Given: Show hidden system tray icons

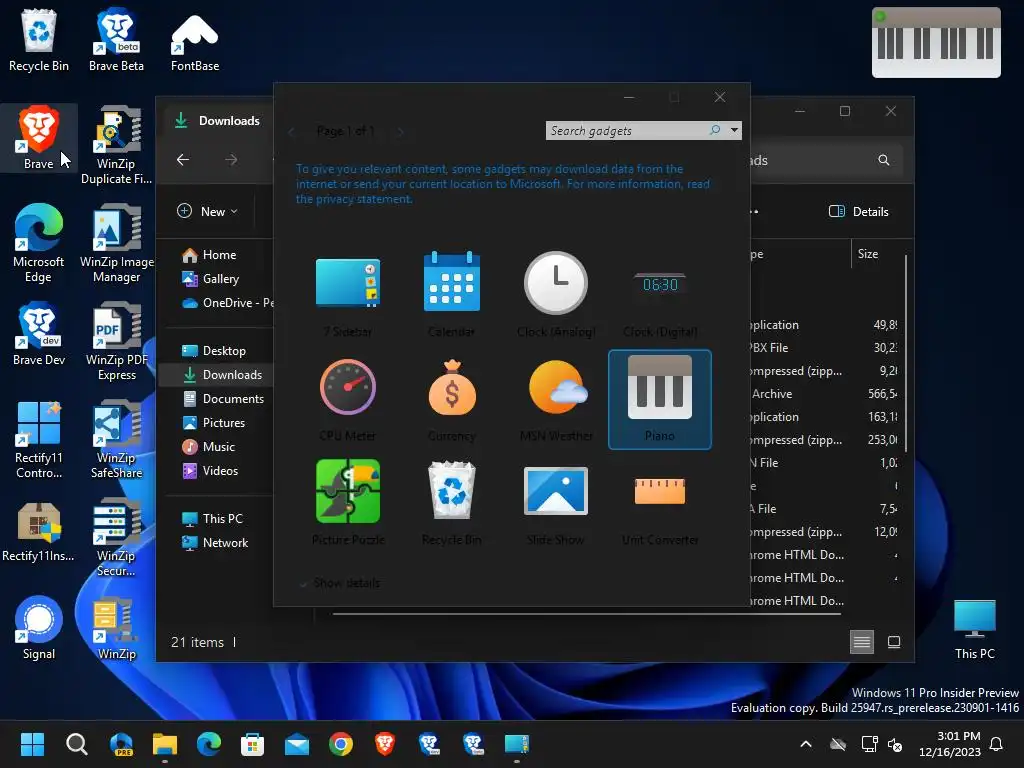Looking at the screenshot, I should click(806, 744).
